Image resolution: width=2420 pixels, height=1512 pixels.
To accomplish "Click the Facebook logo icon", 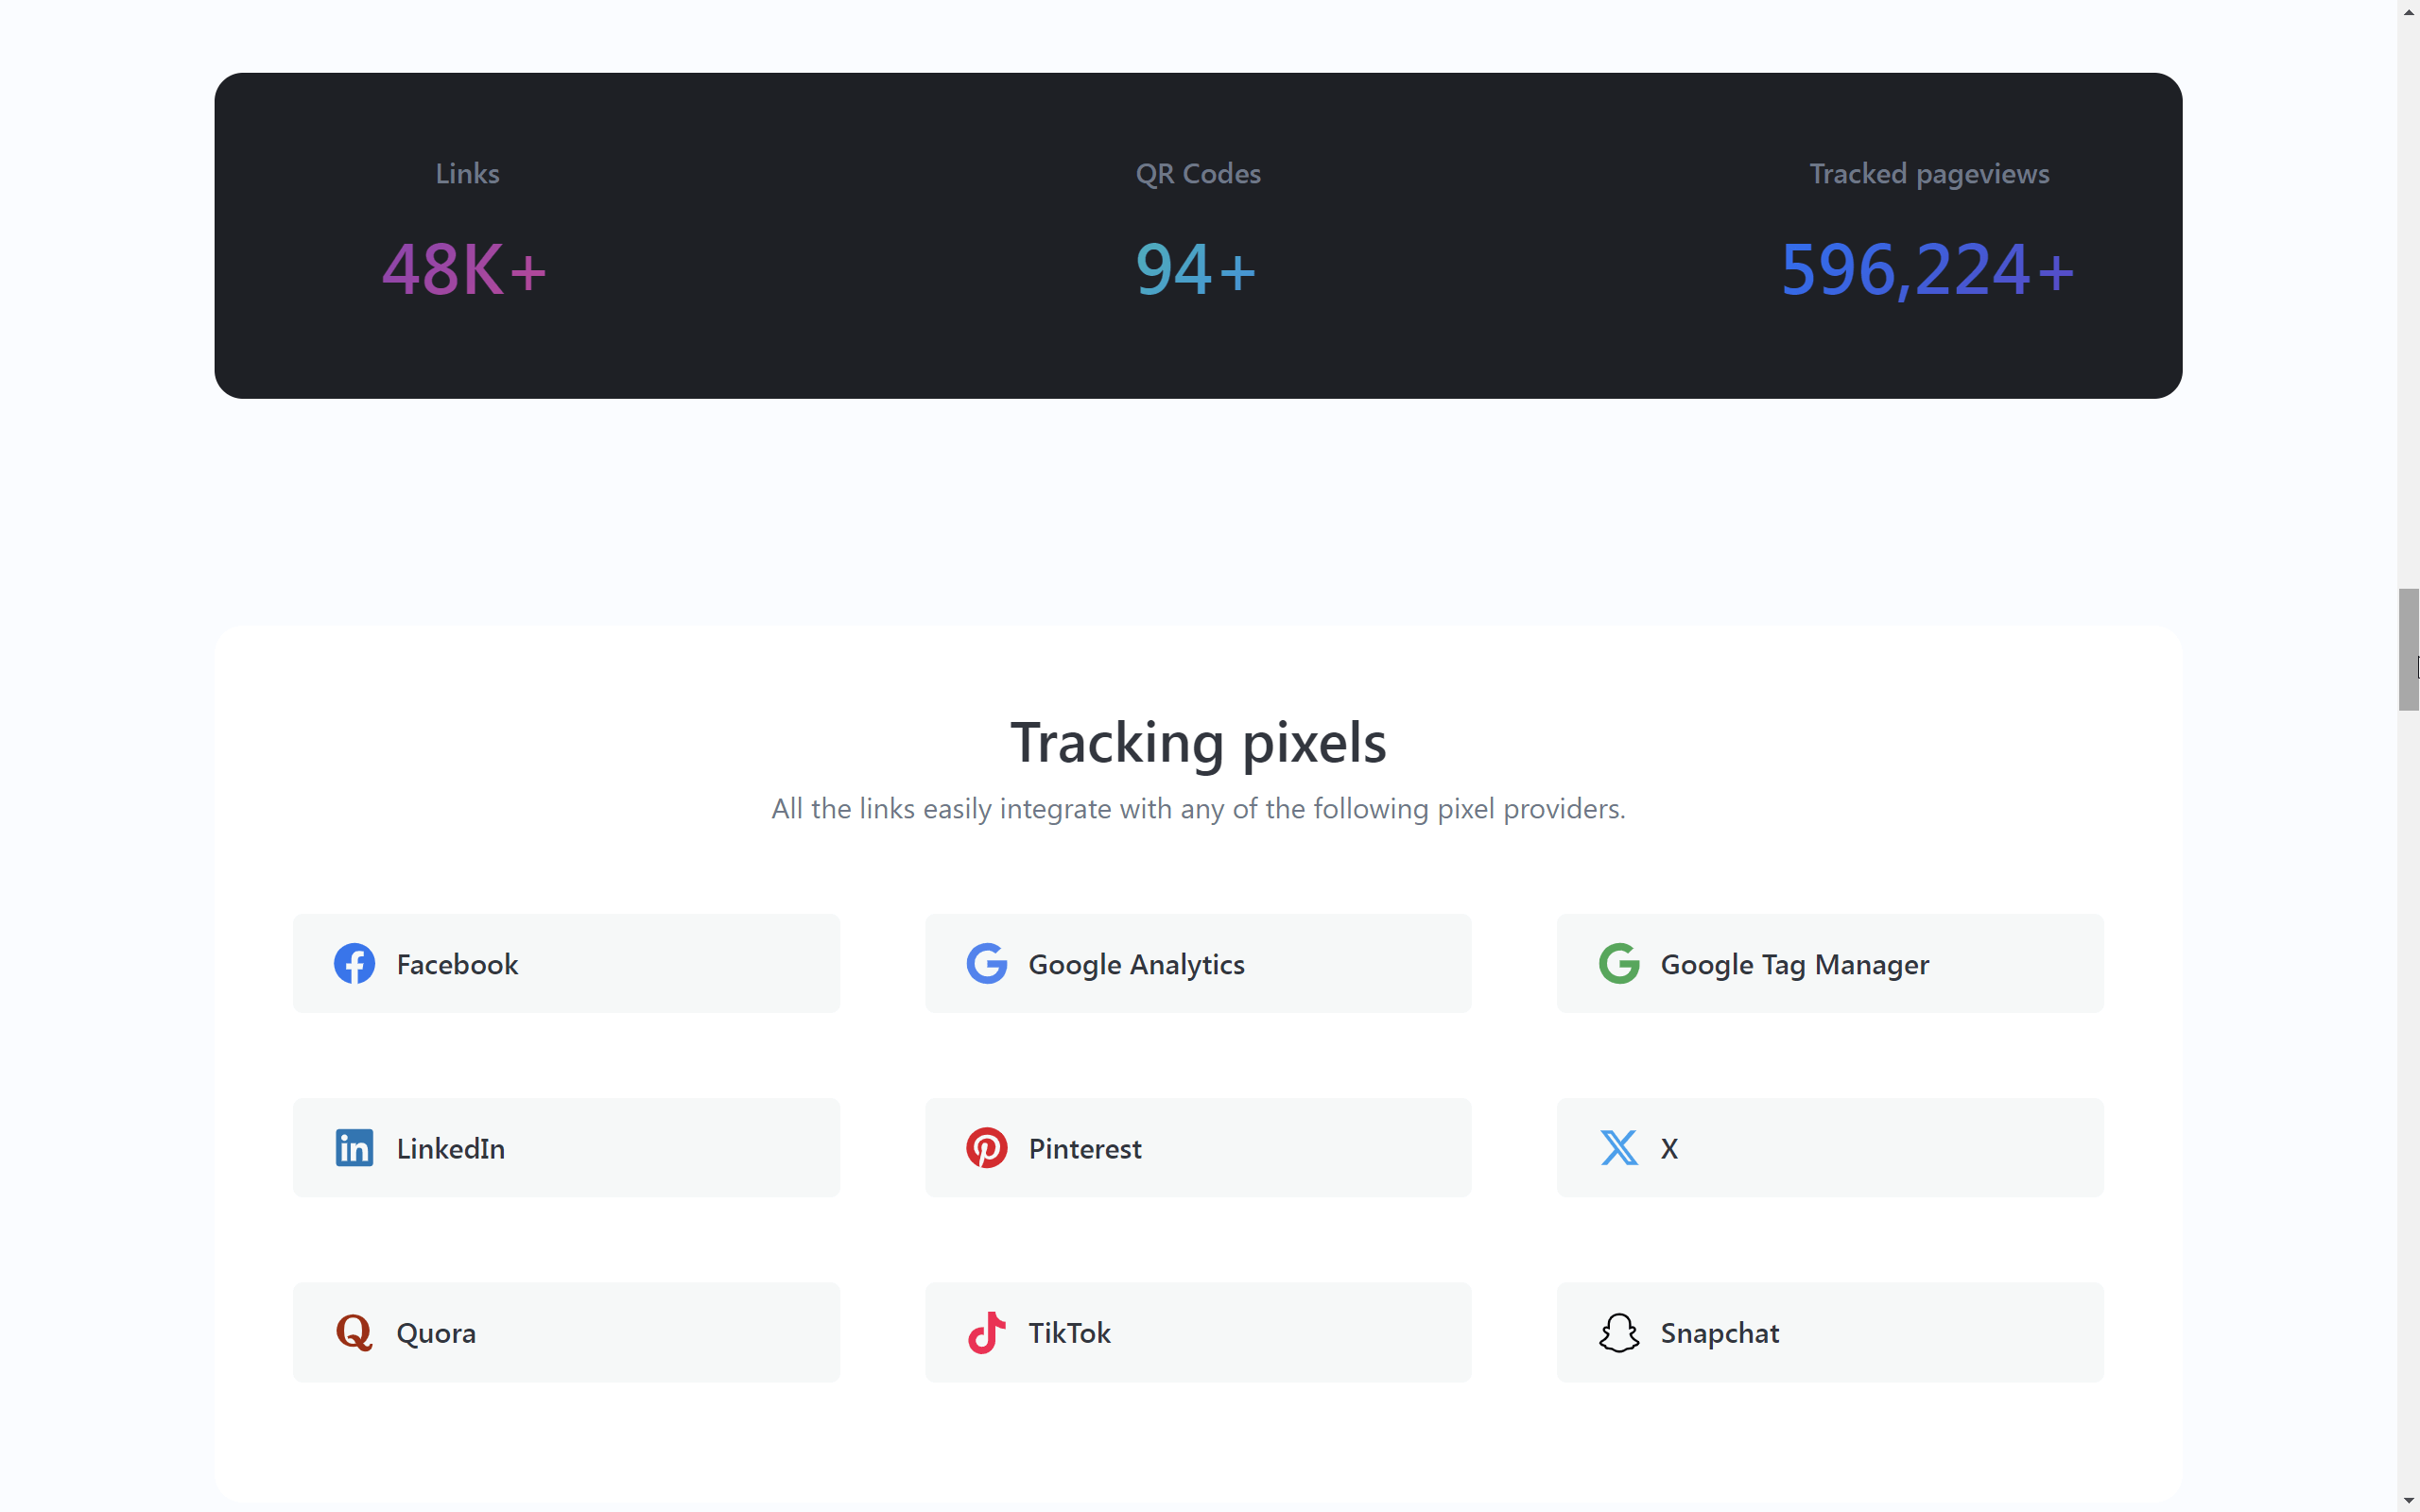I will pos(354,963).
